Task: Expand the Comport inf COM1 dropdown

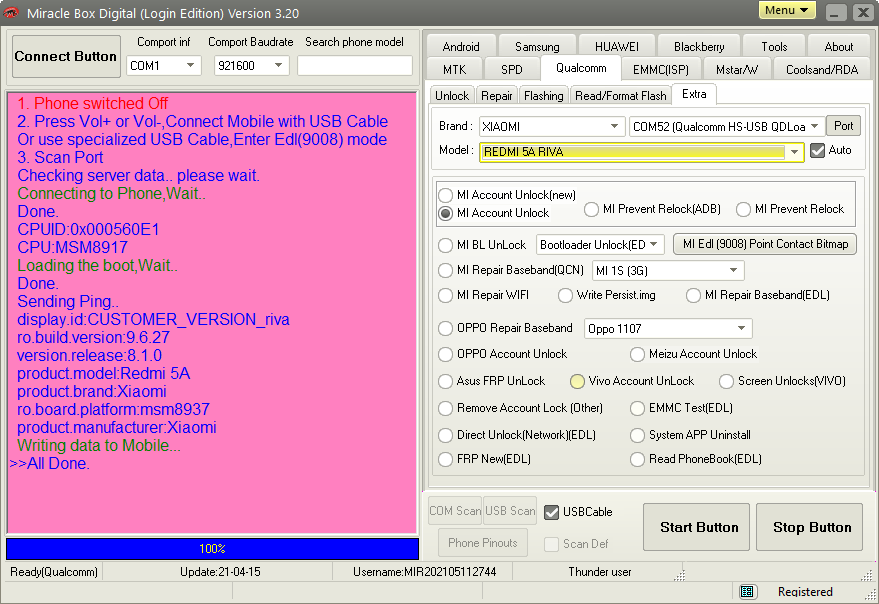Action: pyautogui.click(x=190, y=66)
